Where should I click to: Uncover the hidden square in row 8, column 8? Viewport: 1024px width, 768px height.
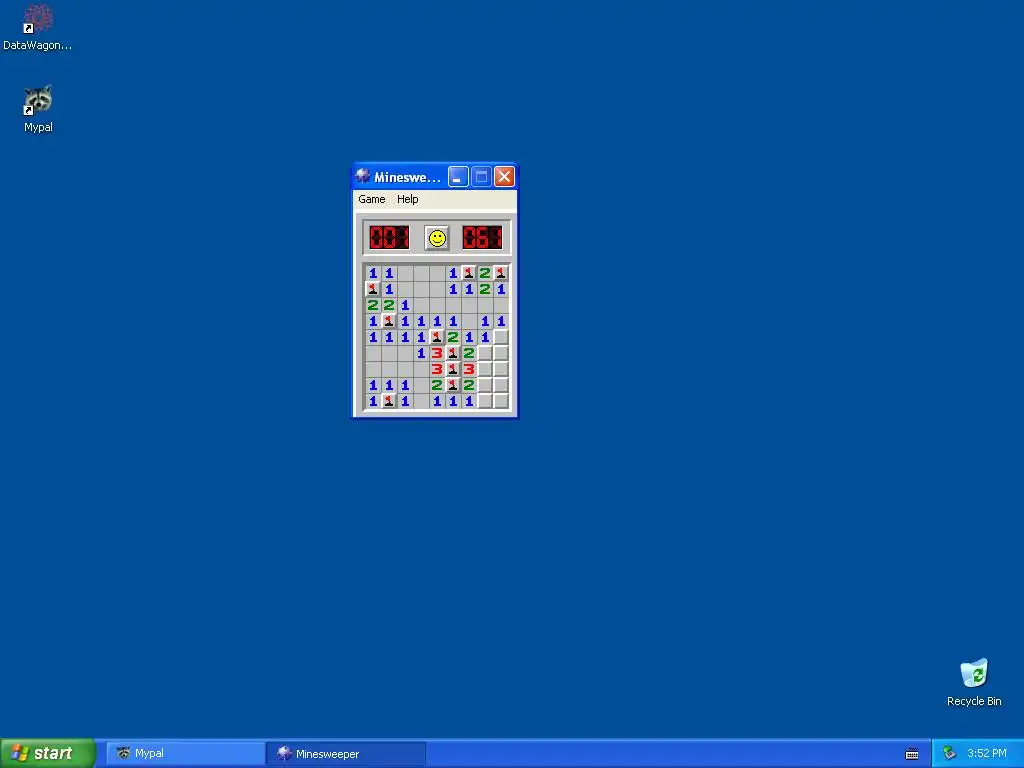(485, 385)
